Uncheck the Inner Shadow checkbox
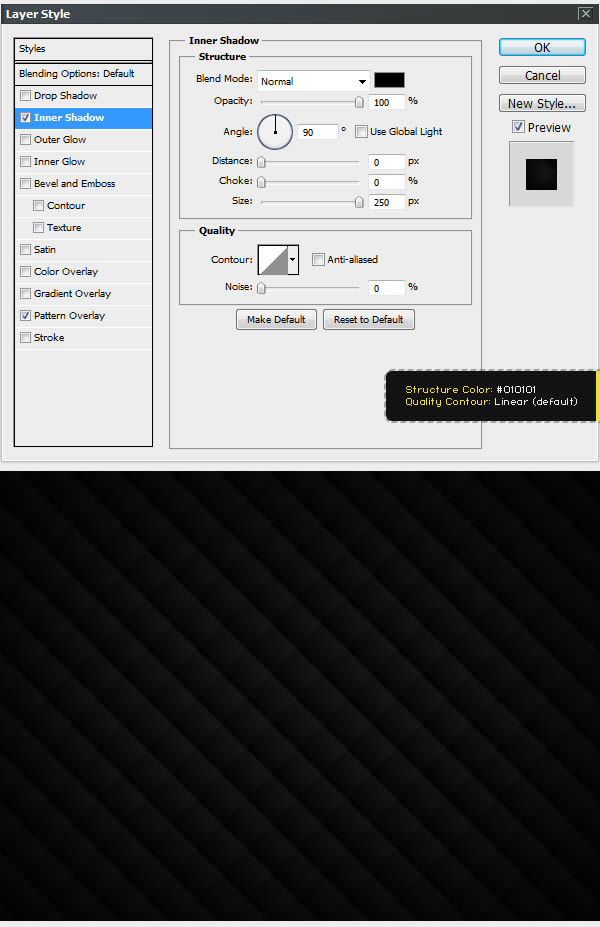Viewport: 600px width, 927px height. coord(25,118)
